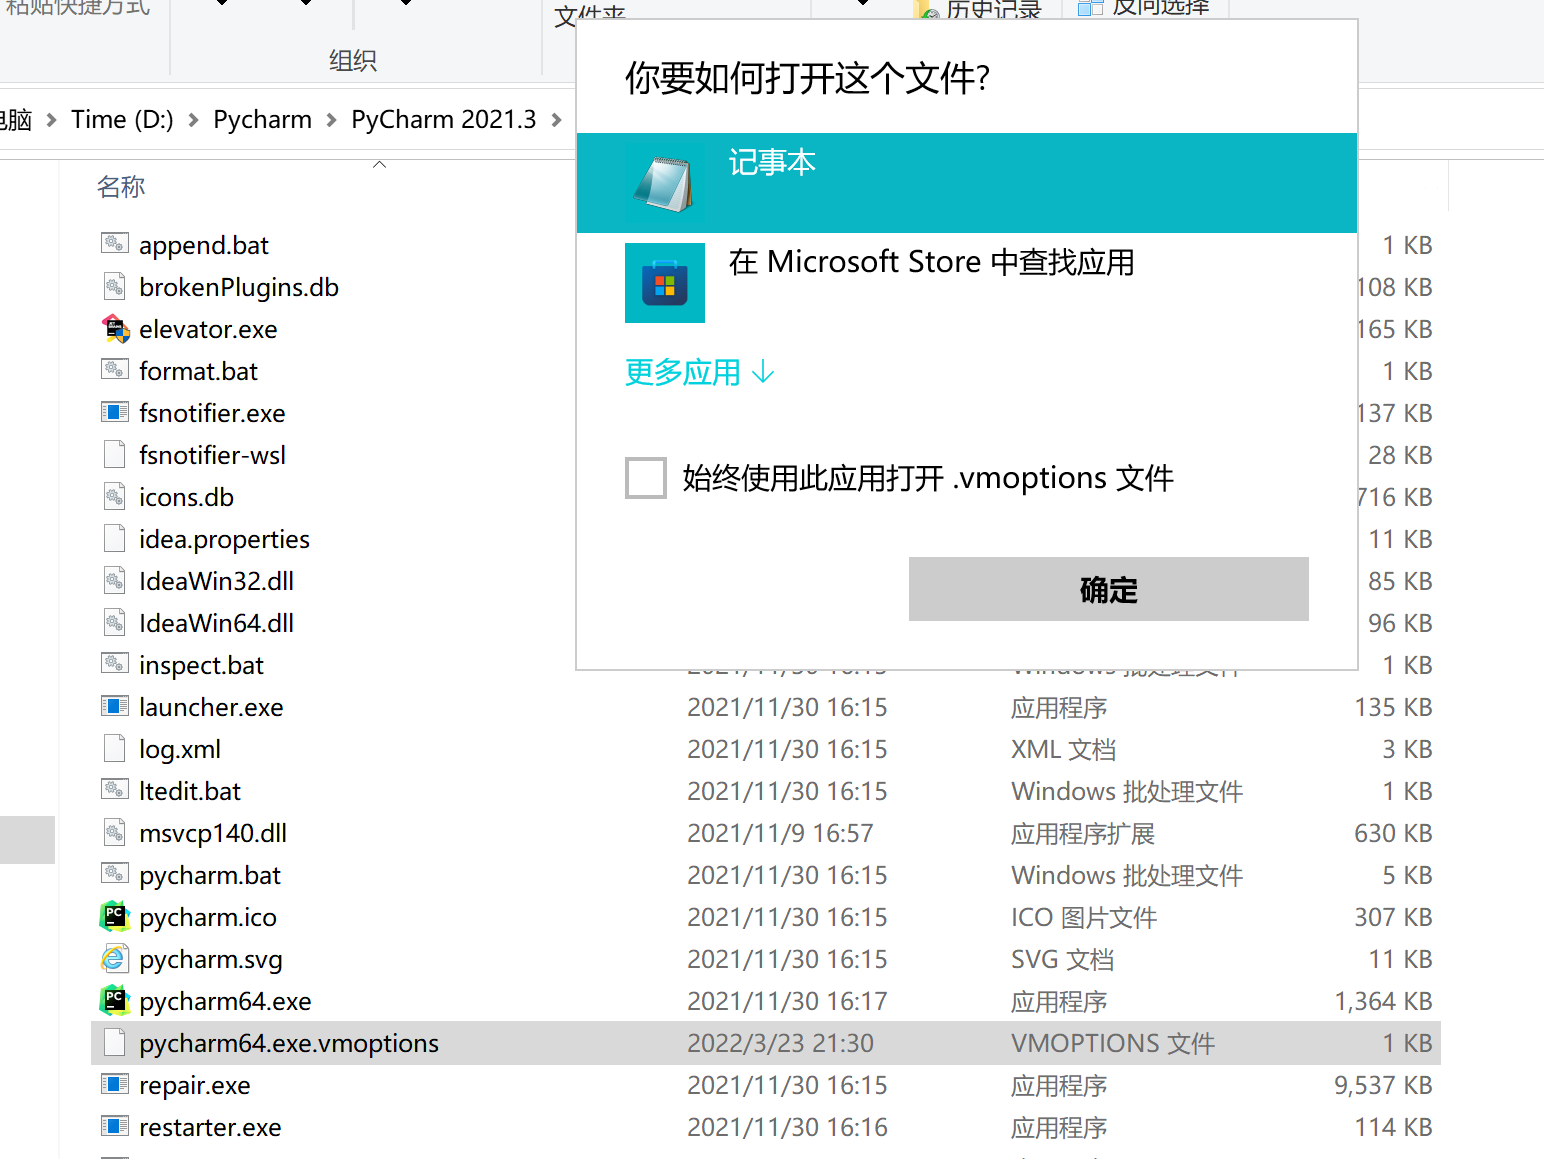Select the Notepad (记事本) app icon

coord(664,183)
